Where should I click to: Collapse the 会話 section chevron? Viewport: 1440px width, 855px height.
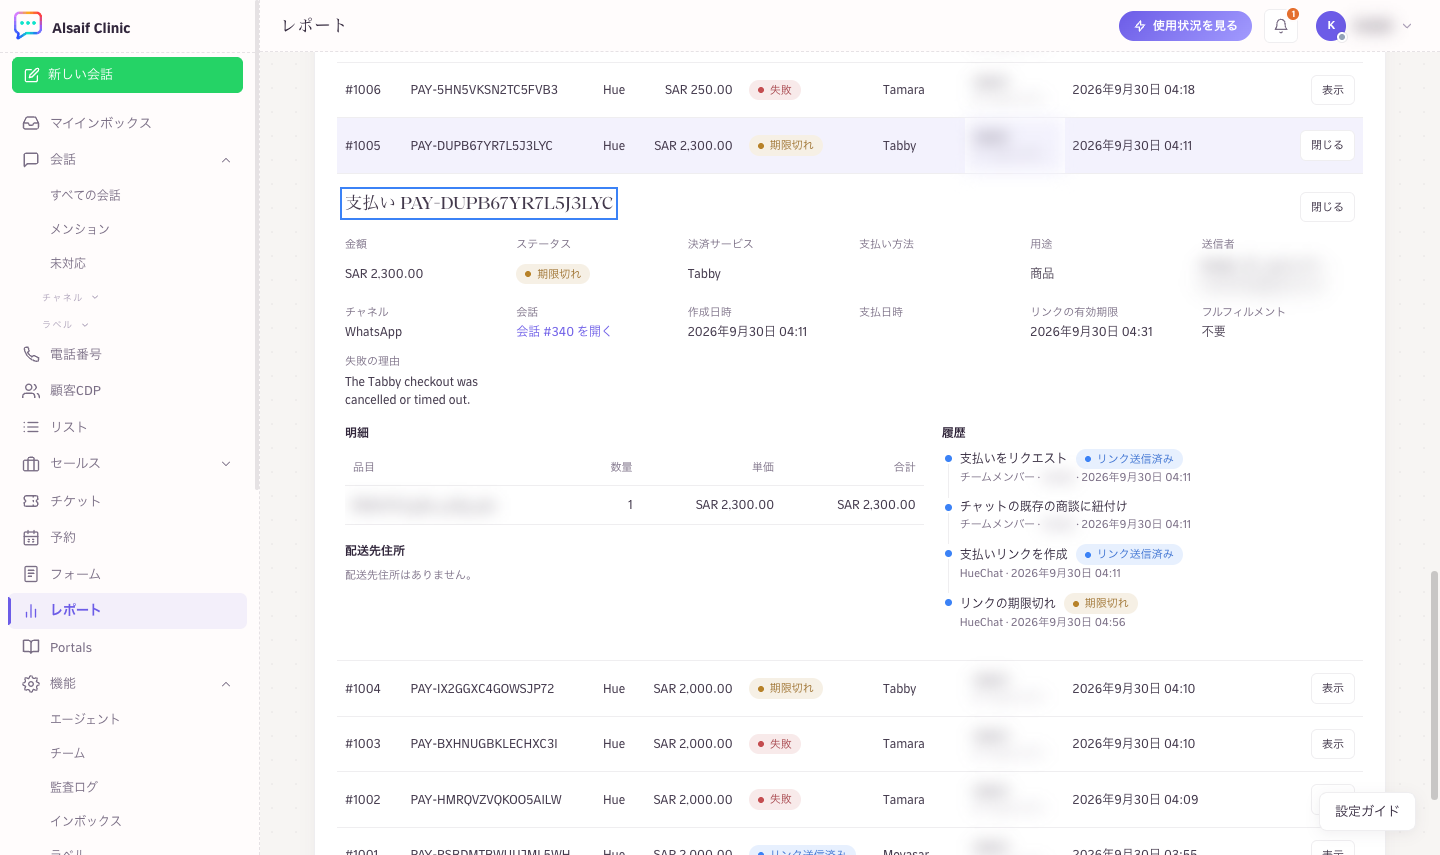click(226, 160)
